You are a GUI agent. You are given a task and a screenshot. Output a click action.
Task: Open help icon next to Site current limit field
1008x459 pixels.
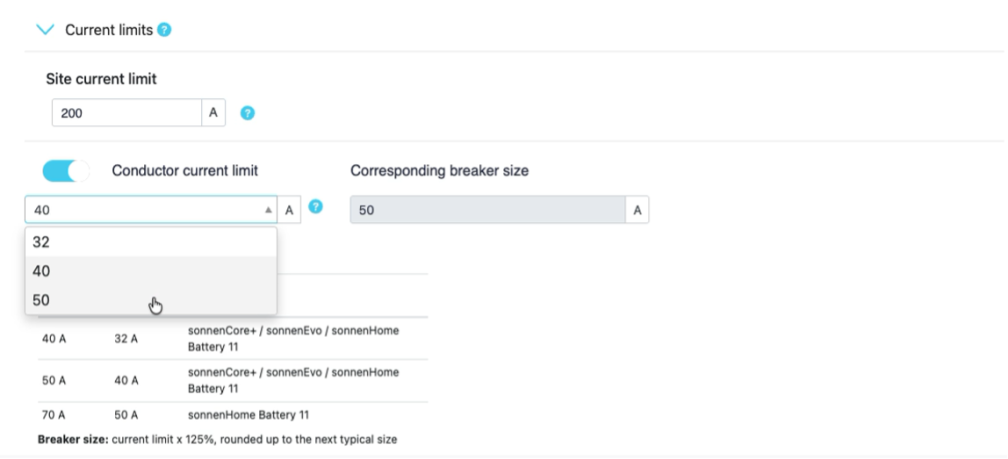pos(245,114)
